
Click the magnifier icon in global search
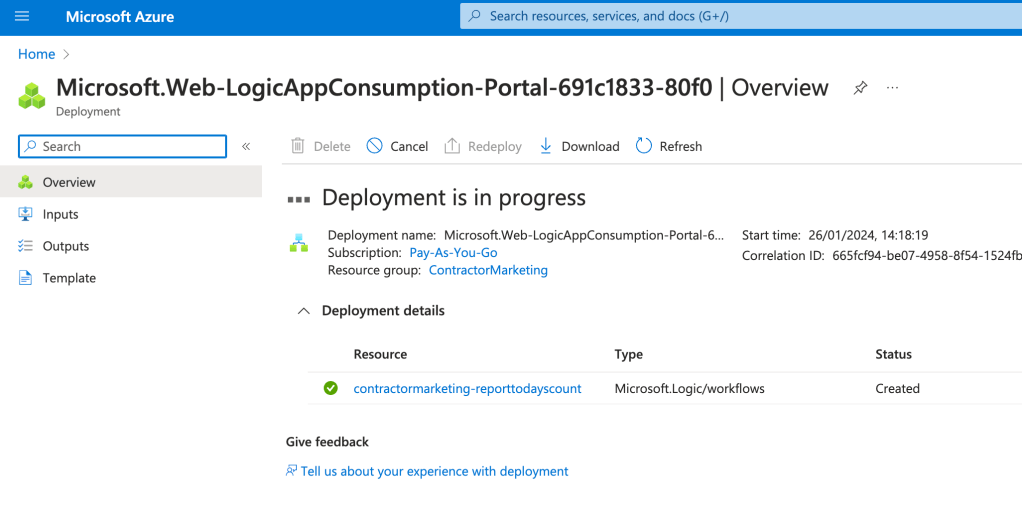[x=475, y=16]
